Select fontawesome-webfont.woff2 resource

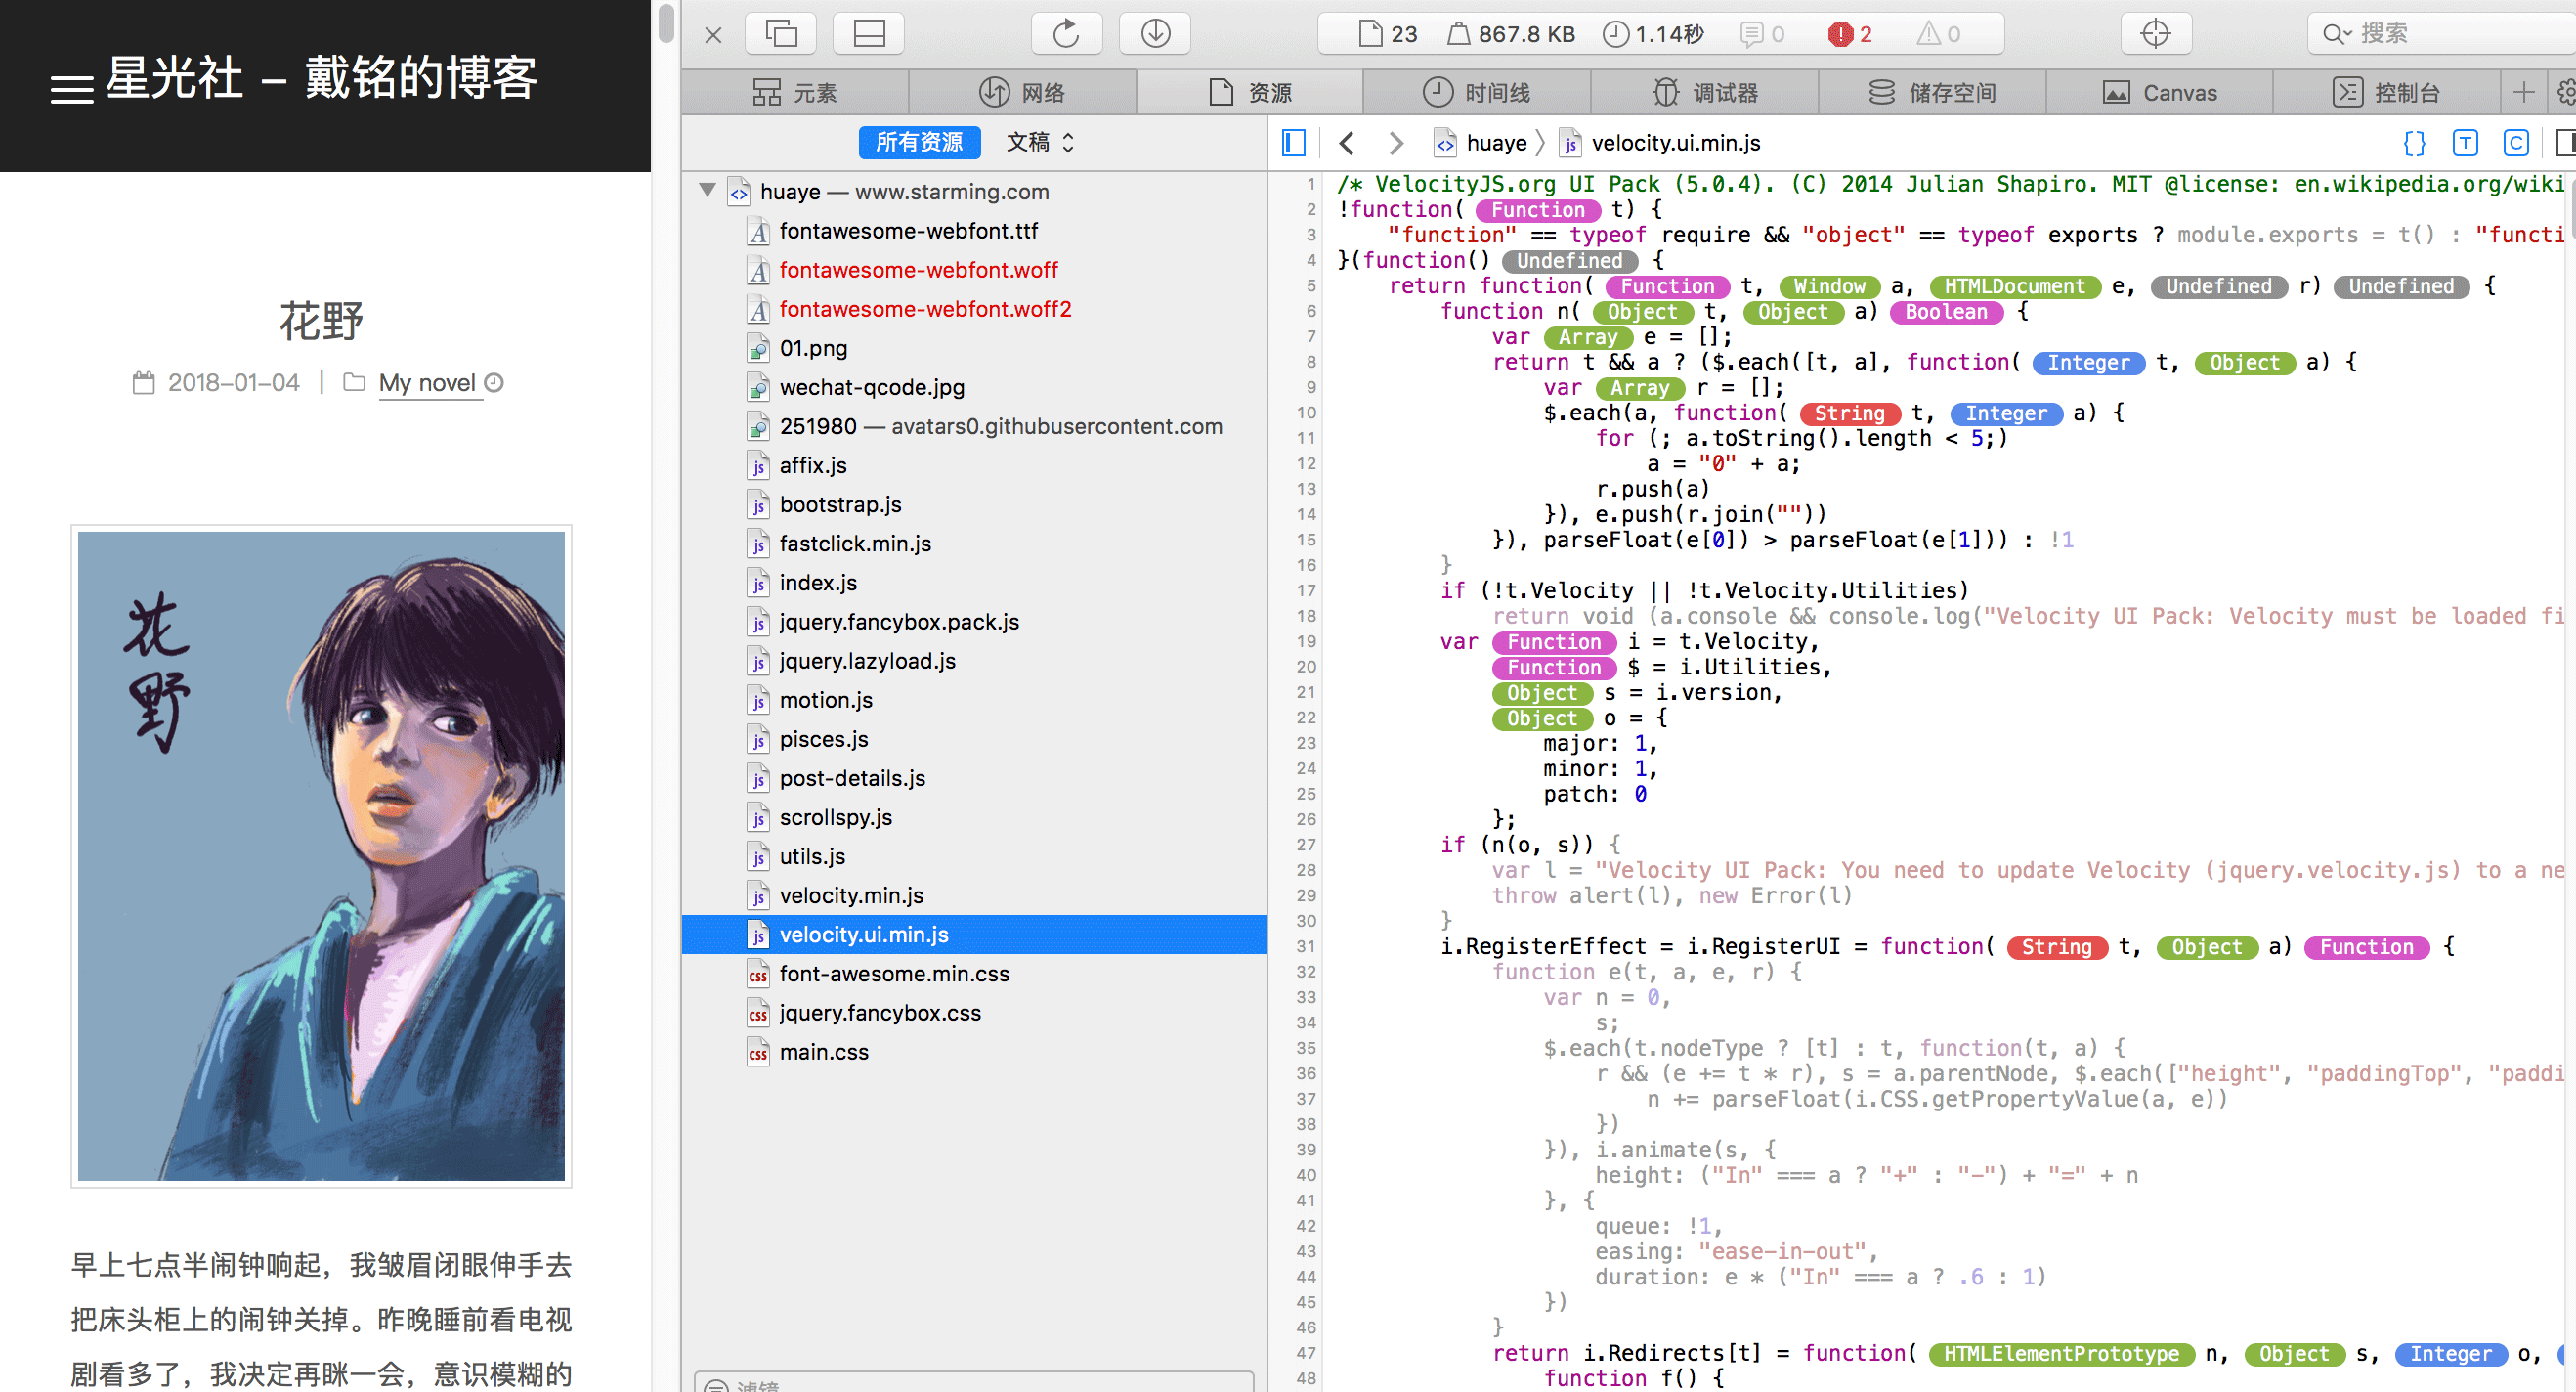click(975, 309)
